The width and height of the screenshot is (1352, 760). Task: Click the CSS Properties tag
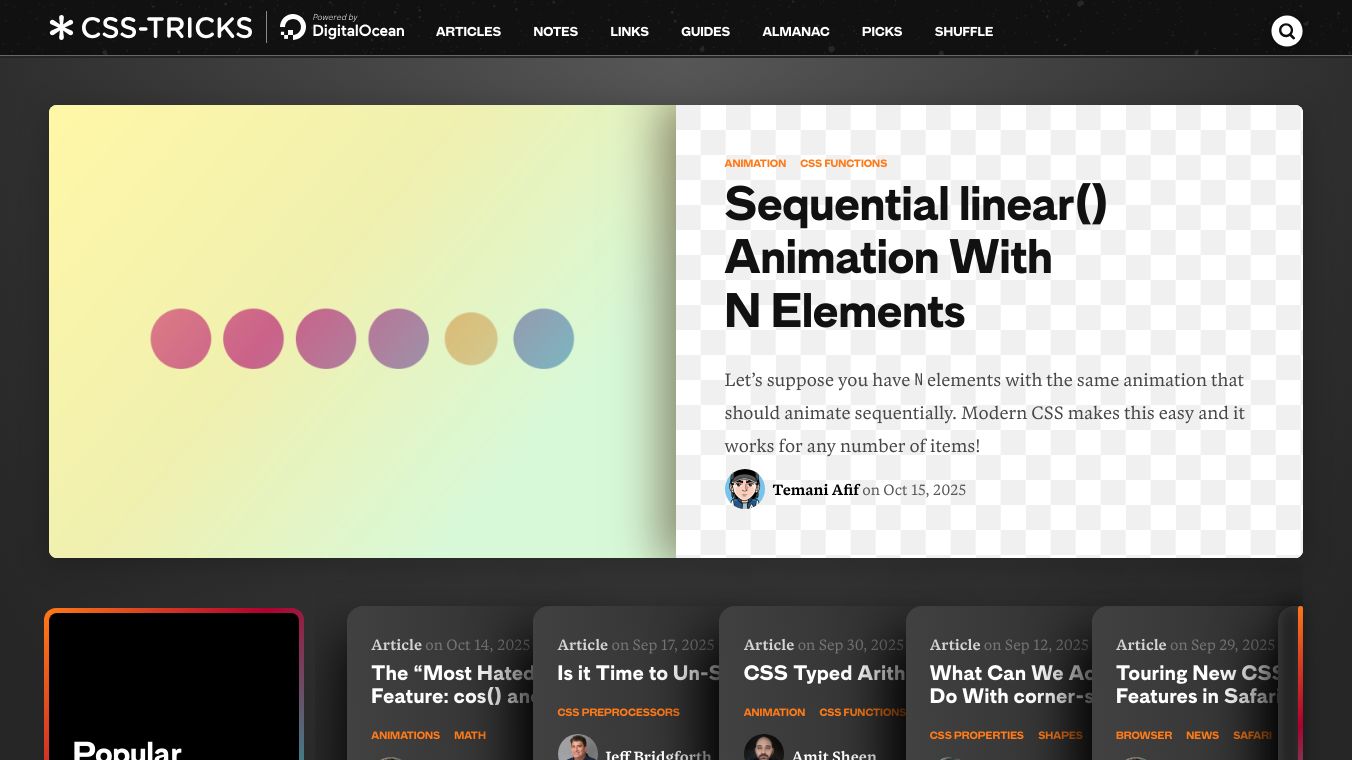coord(977,735)
